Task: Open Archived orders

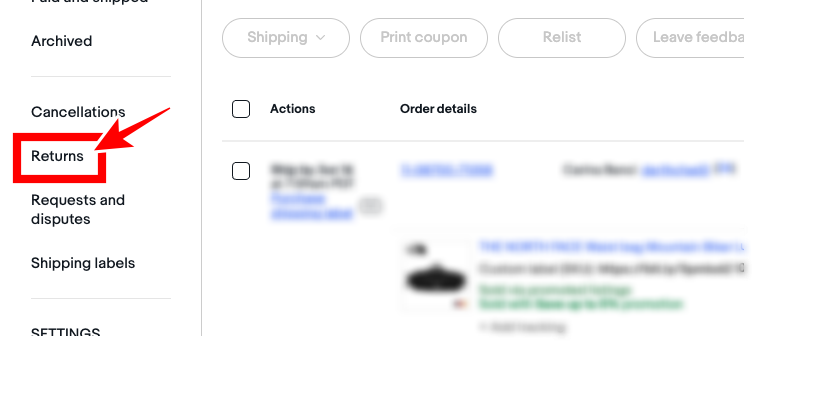Action: tap(62, 41)
